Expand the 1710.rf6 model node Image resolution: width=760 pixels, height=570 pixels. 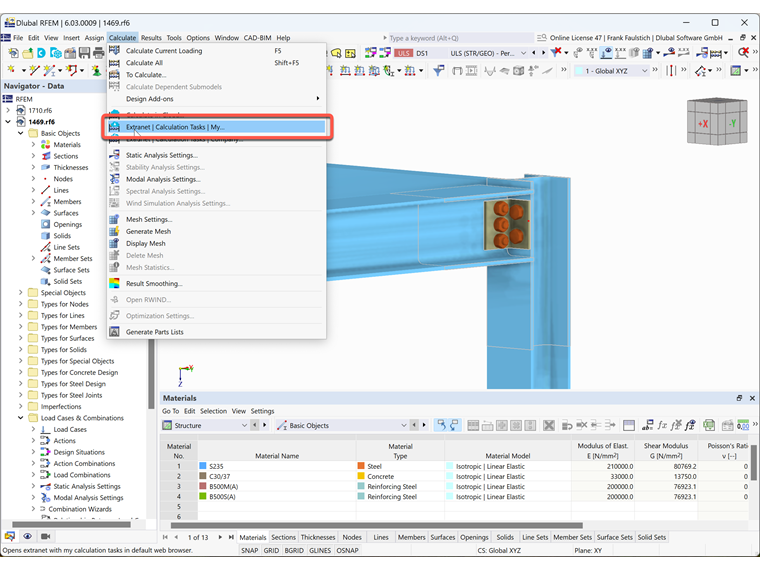[8, 111]
